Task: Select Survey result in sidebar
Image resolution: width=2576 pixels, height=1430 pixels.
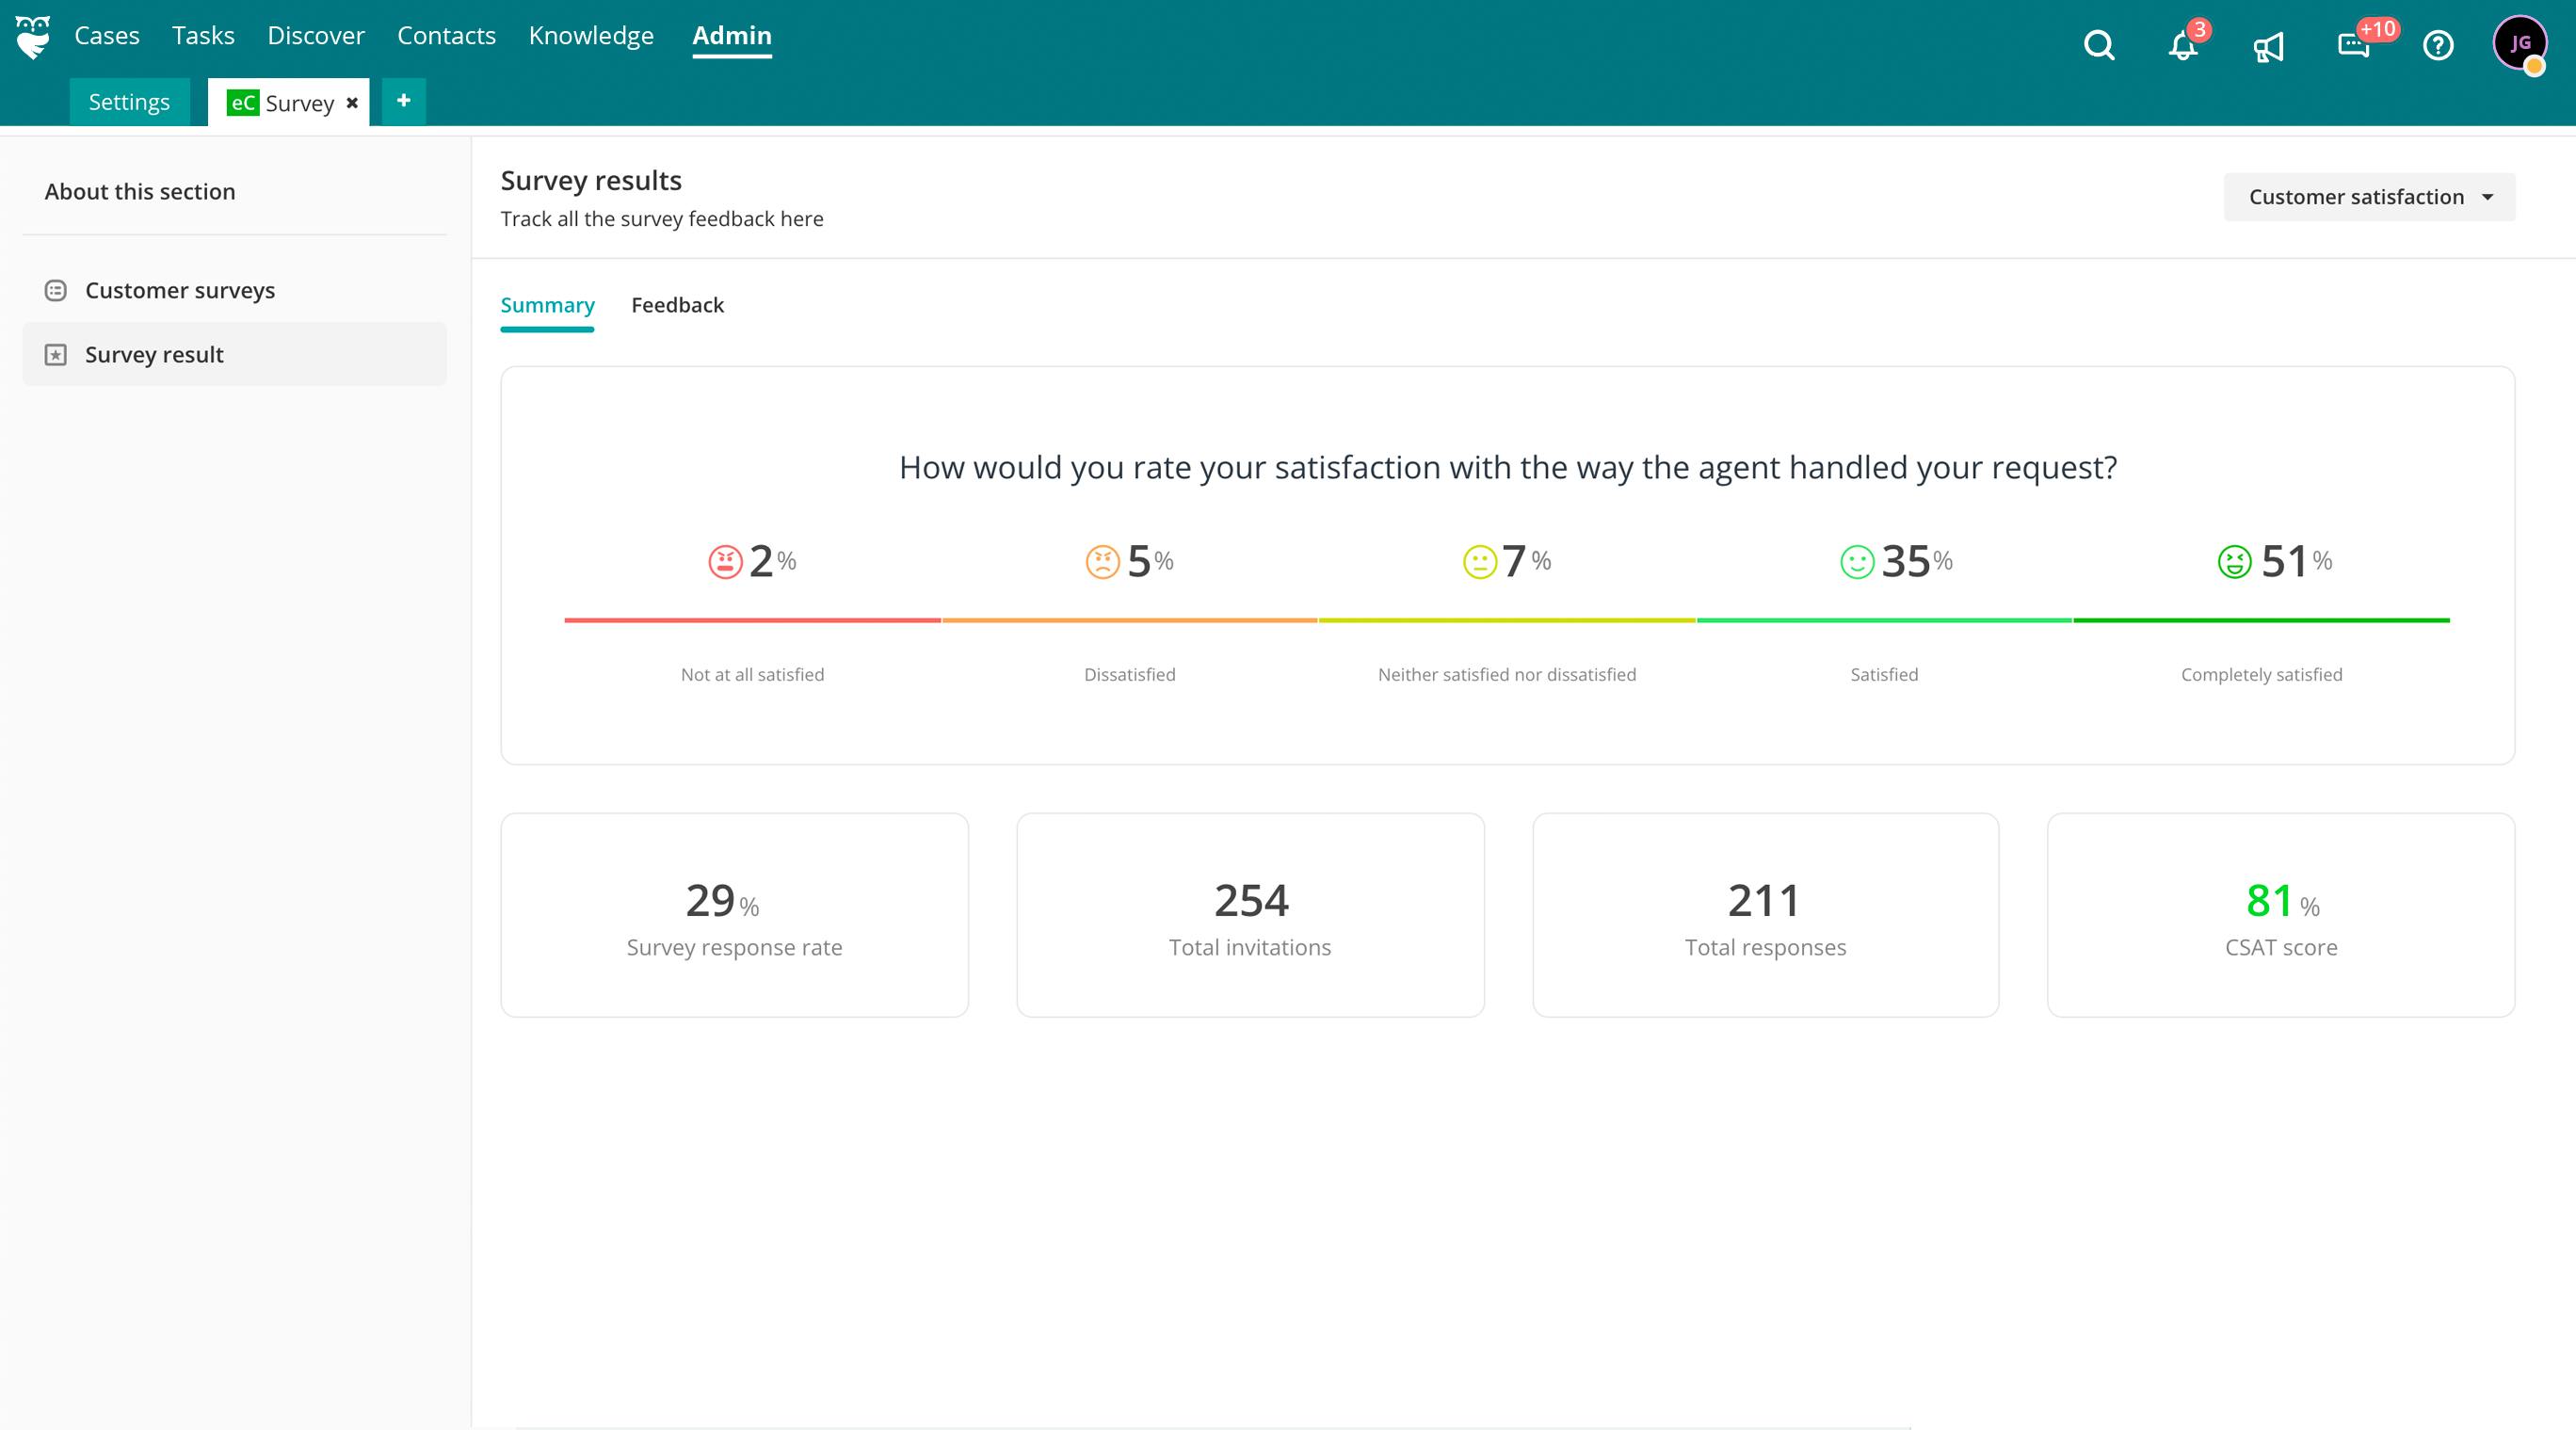Action: (154, 355)
